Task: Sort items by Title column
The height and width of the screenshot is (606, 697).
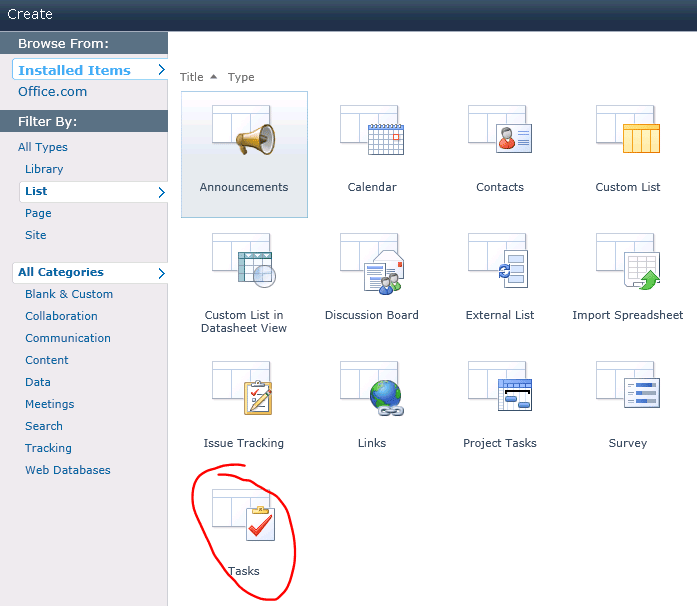Action: pyautogui.click(x=192, y=77)
